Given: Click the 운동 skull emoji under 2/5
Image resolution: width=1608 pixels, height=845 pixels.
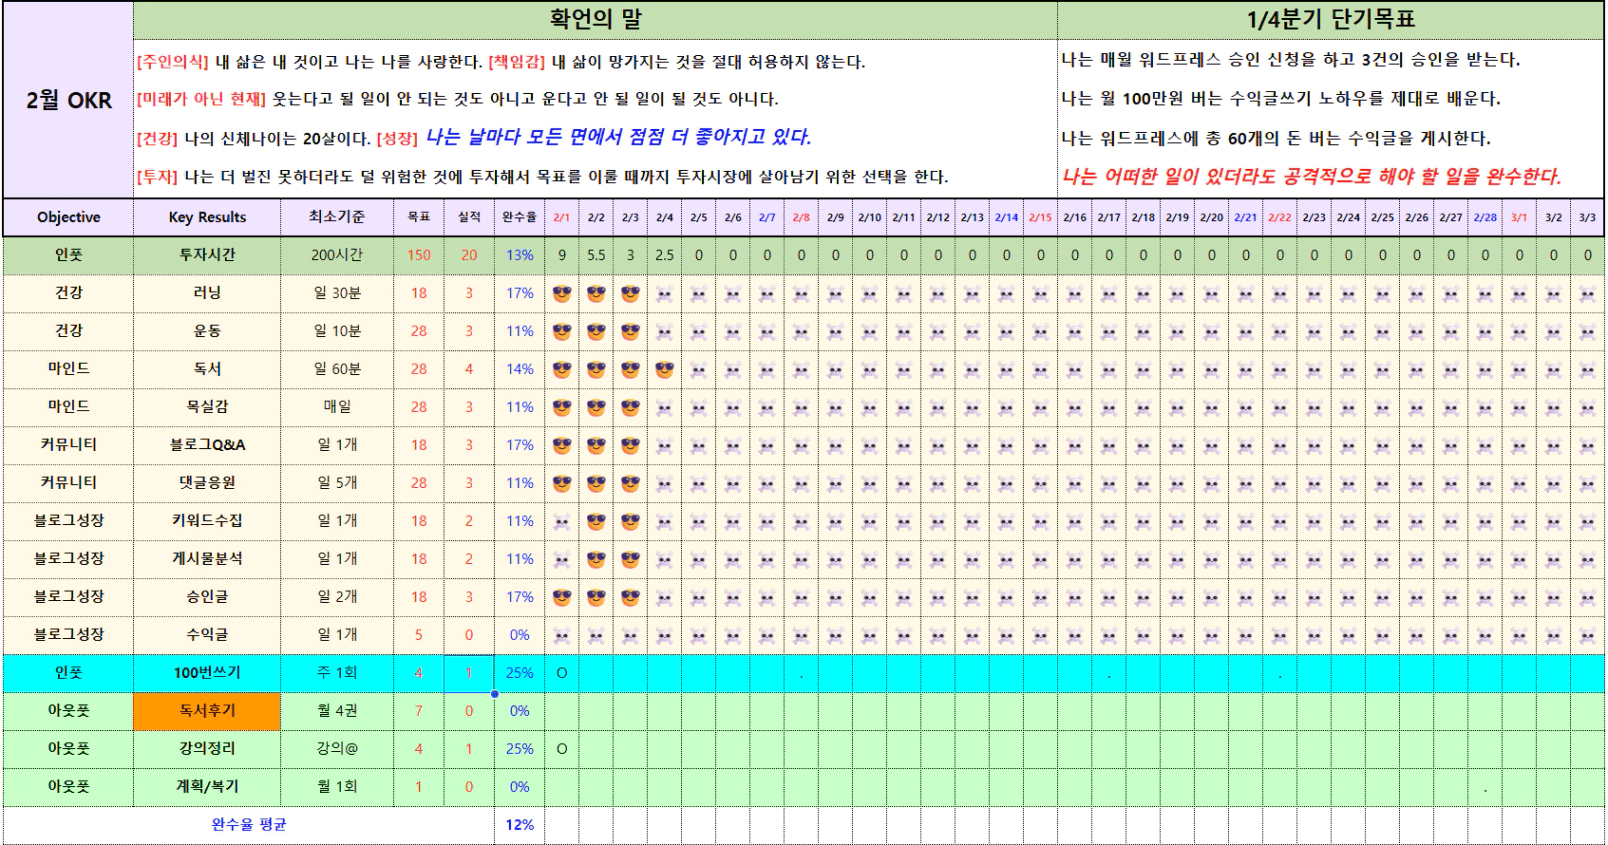Looking at the screenshot, I should (699, 332).
